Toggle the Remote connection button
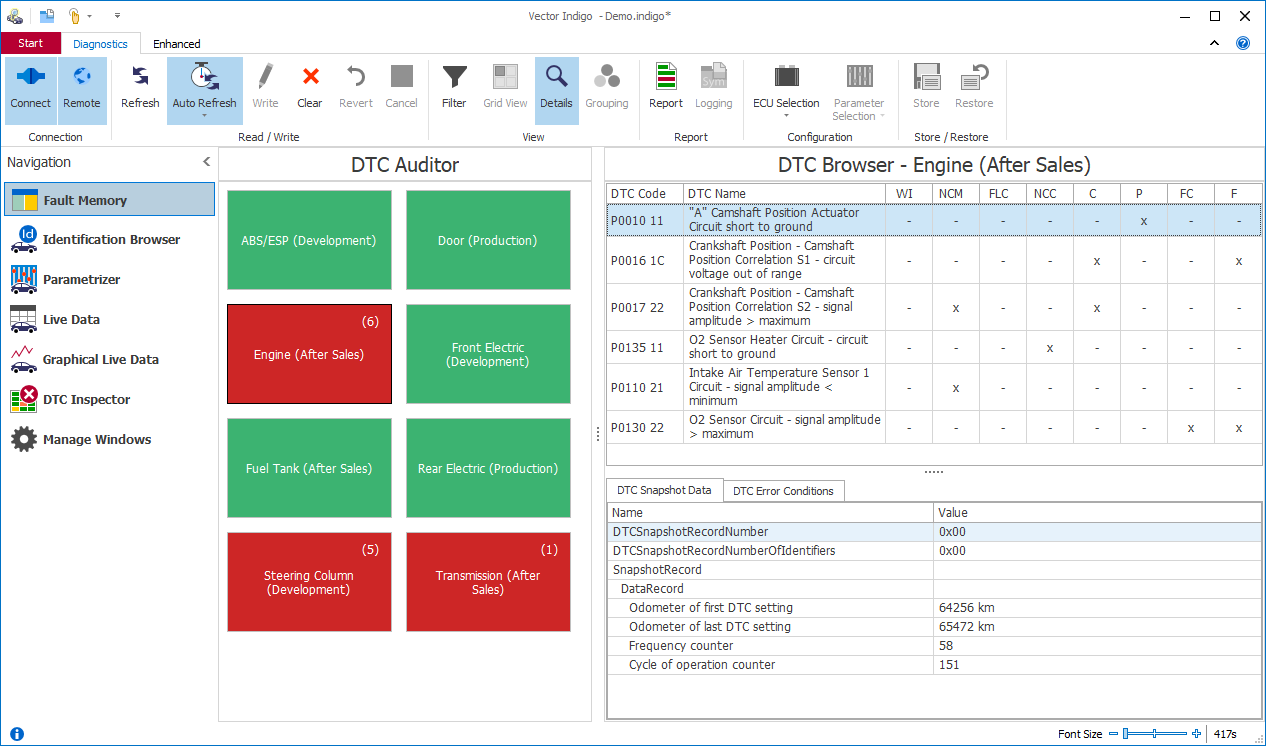Screen dimensions: 1266x746 click(x=82, y=90)
